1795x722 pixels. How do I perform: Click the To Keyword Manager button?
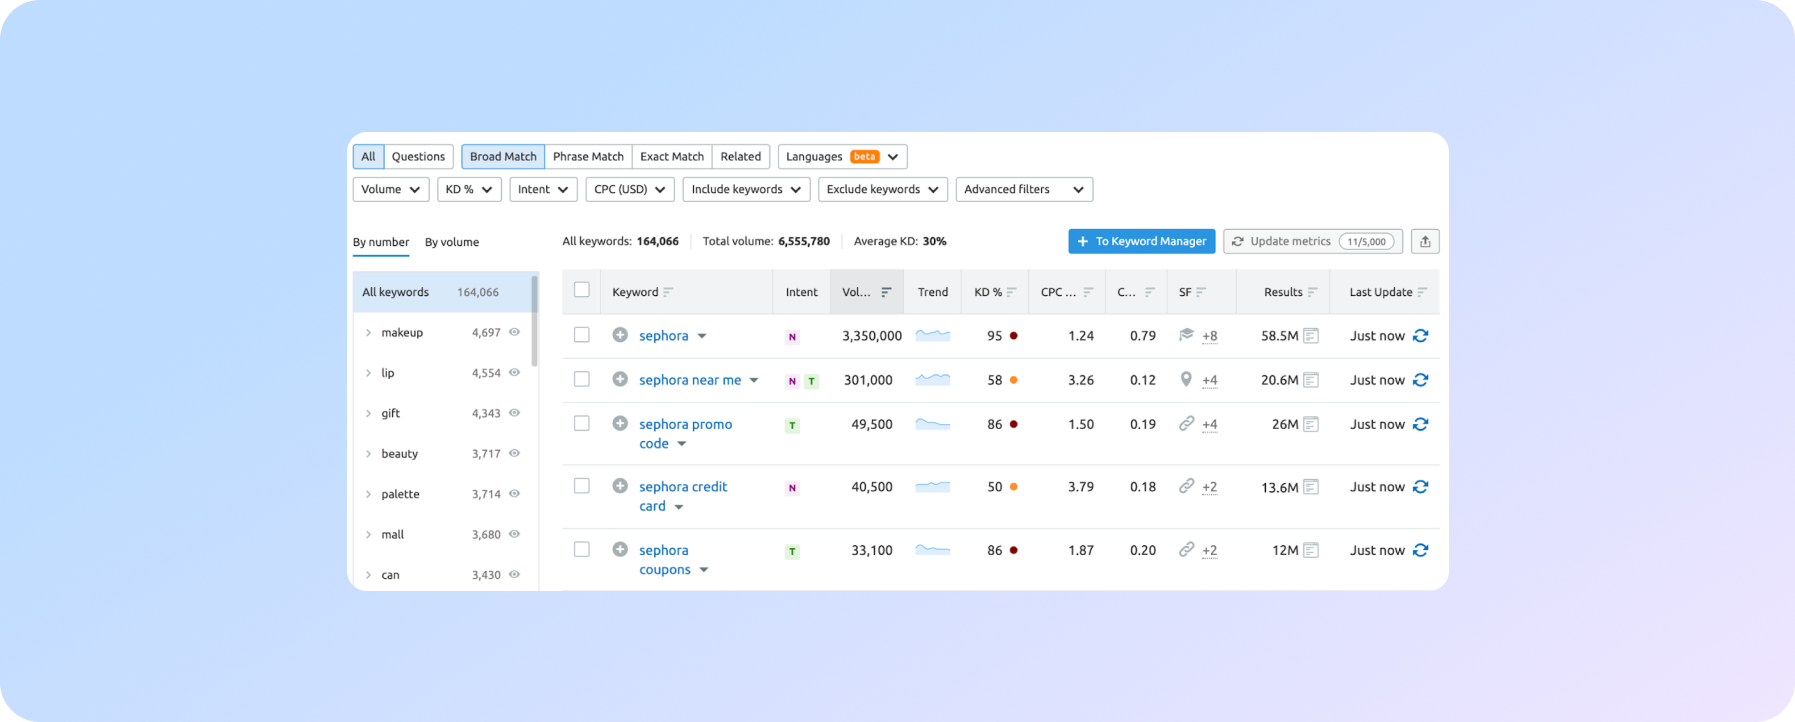point(1142,241)
